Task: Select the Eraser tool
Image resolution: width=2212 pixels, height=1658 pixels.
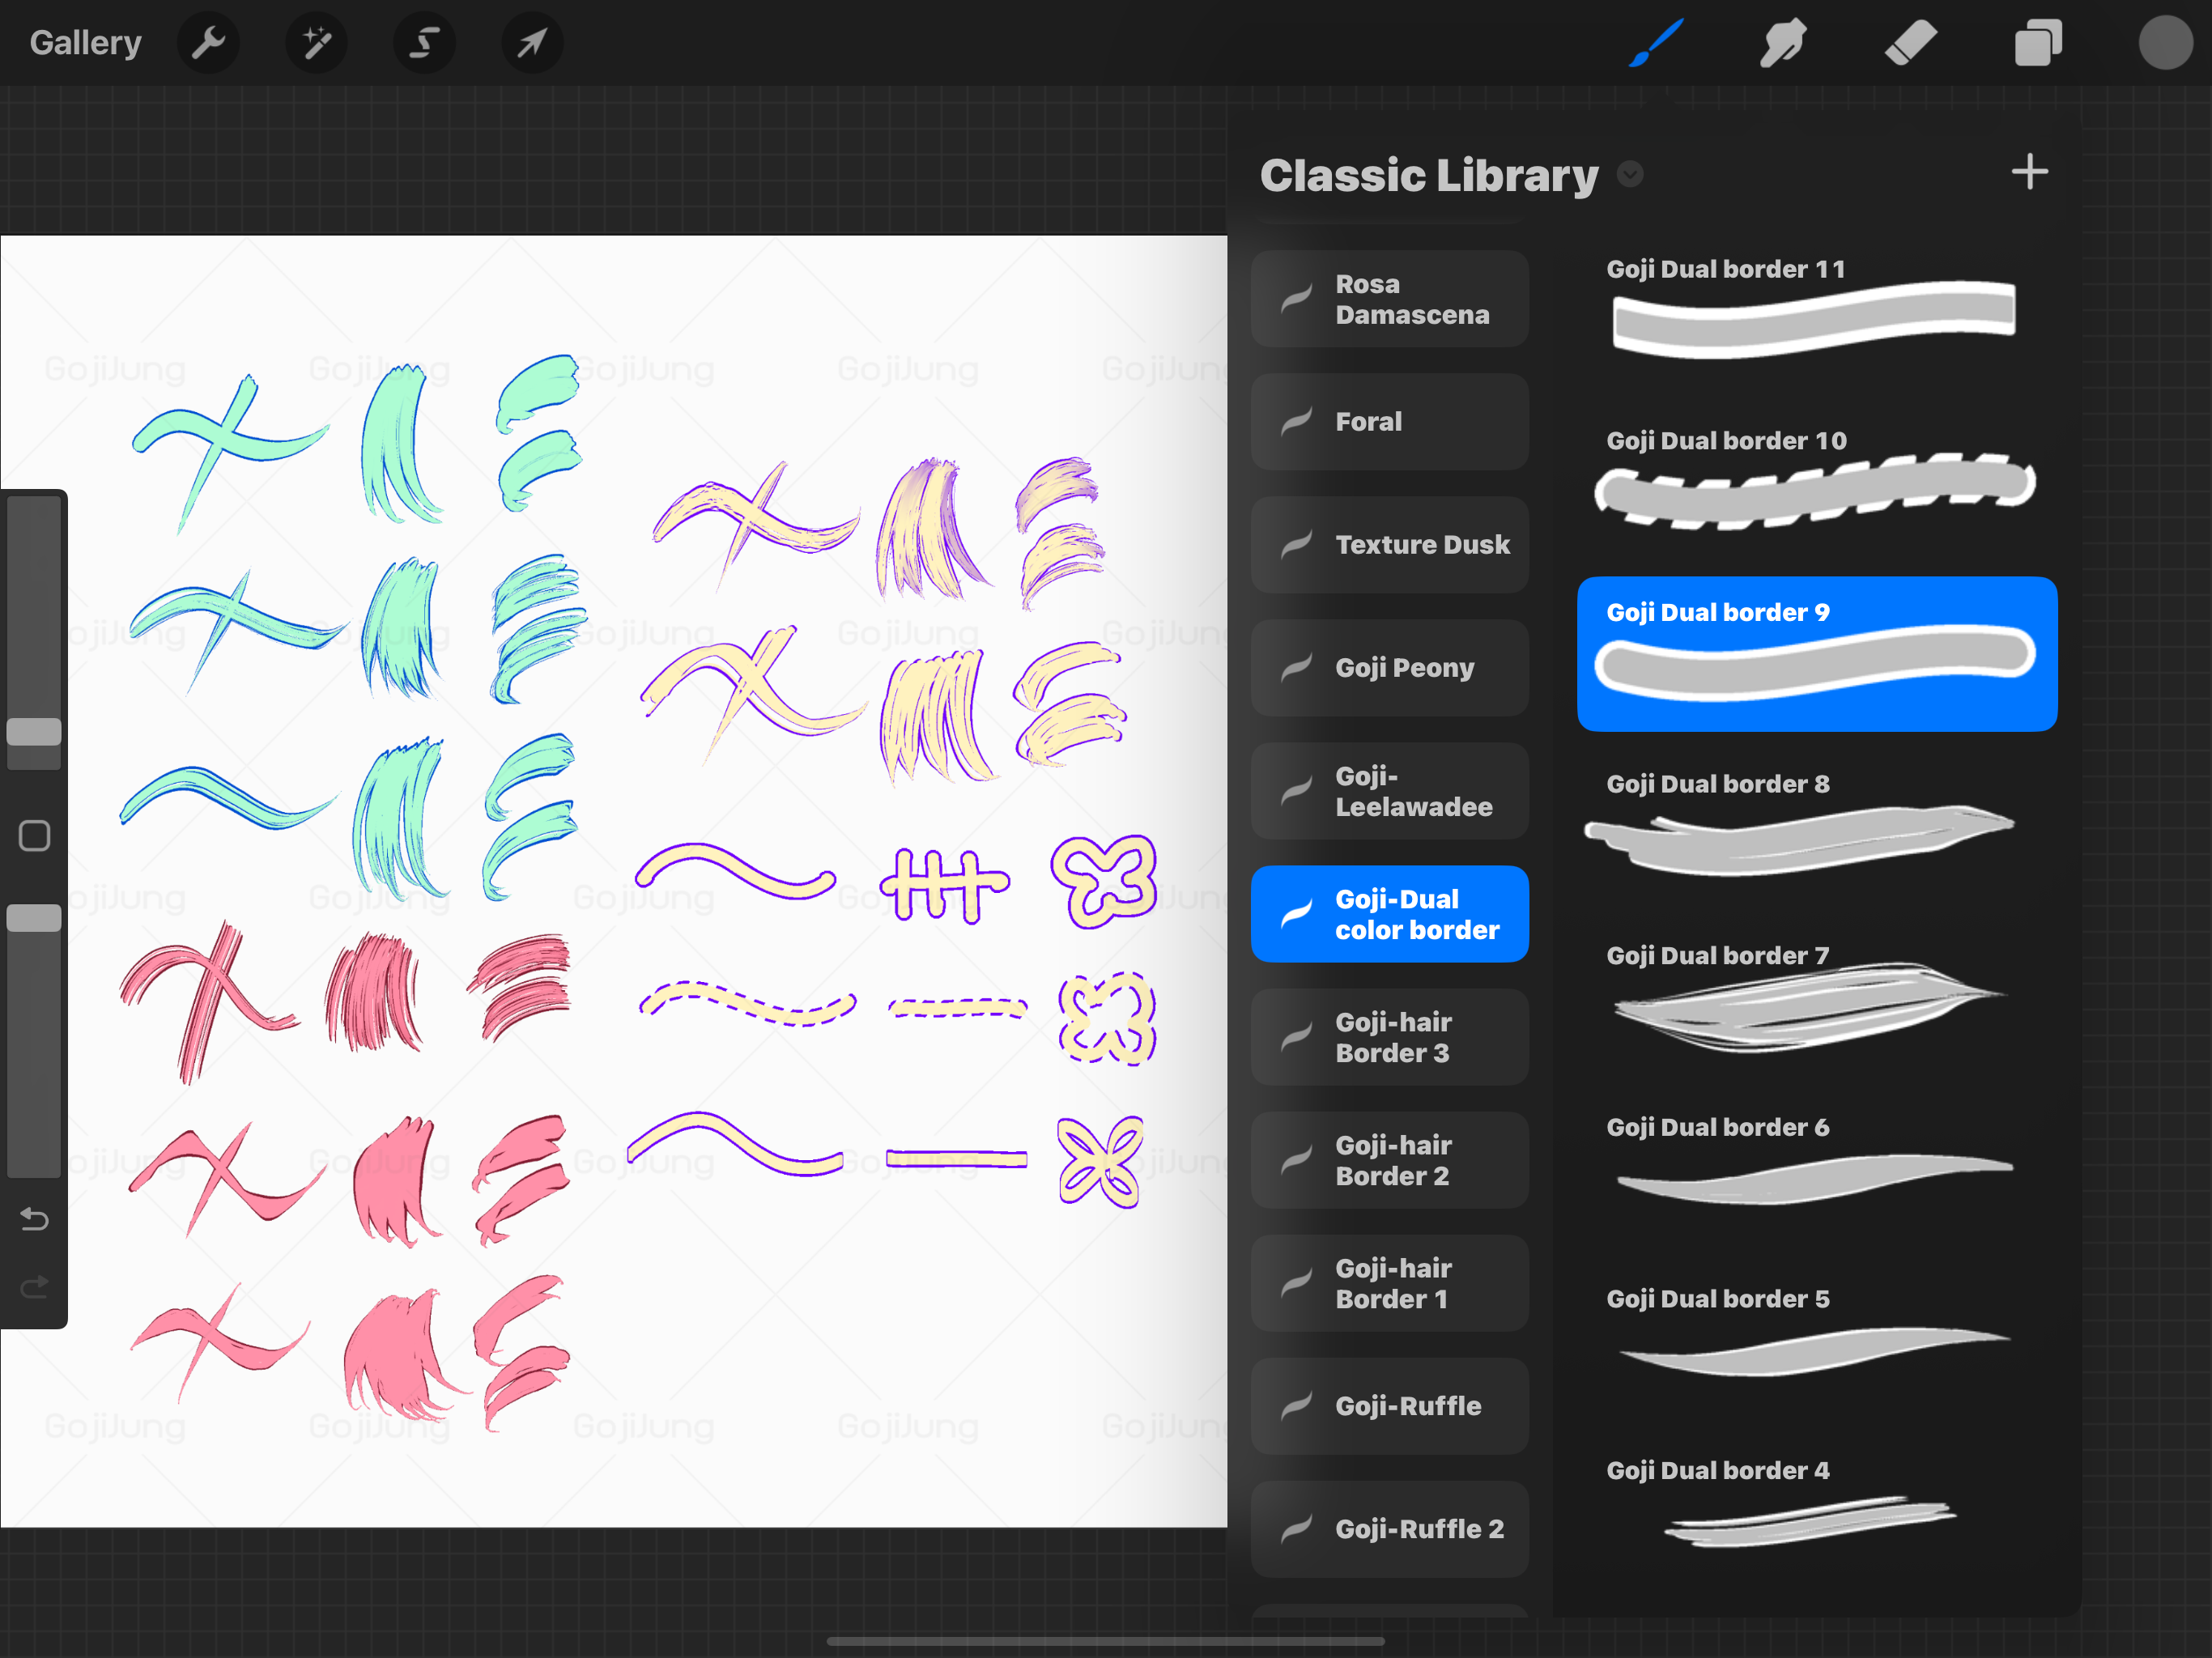Action: 1910,43
